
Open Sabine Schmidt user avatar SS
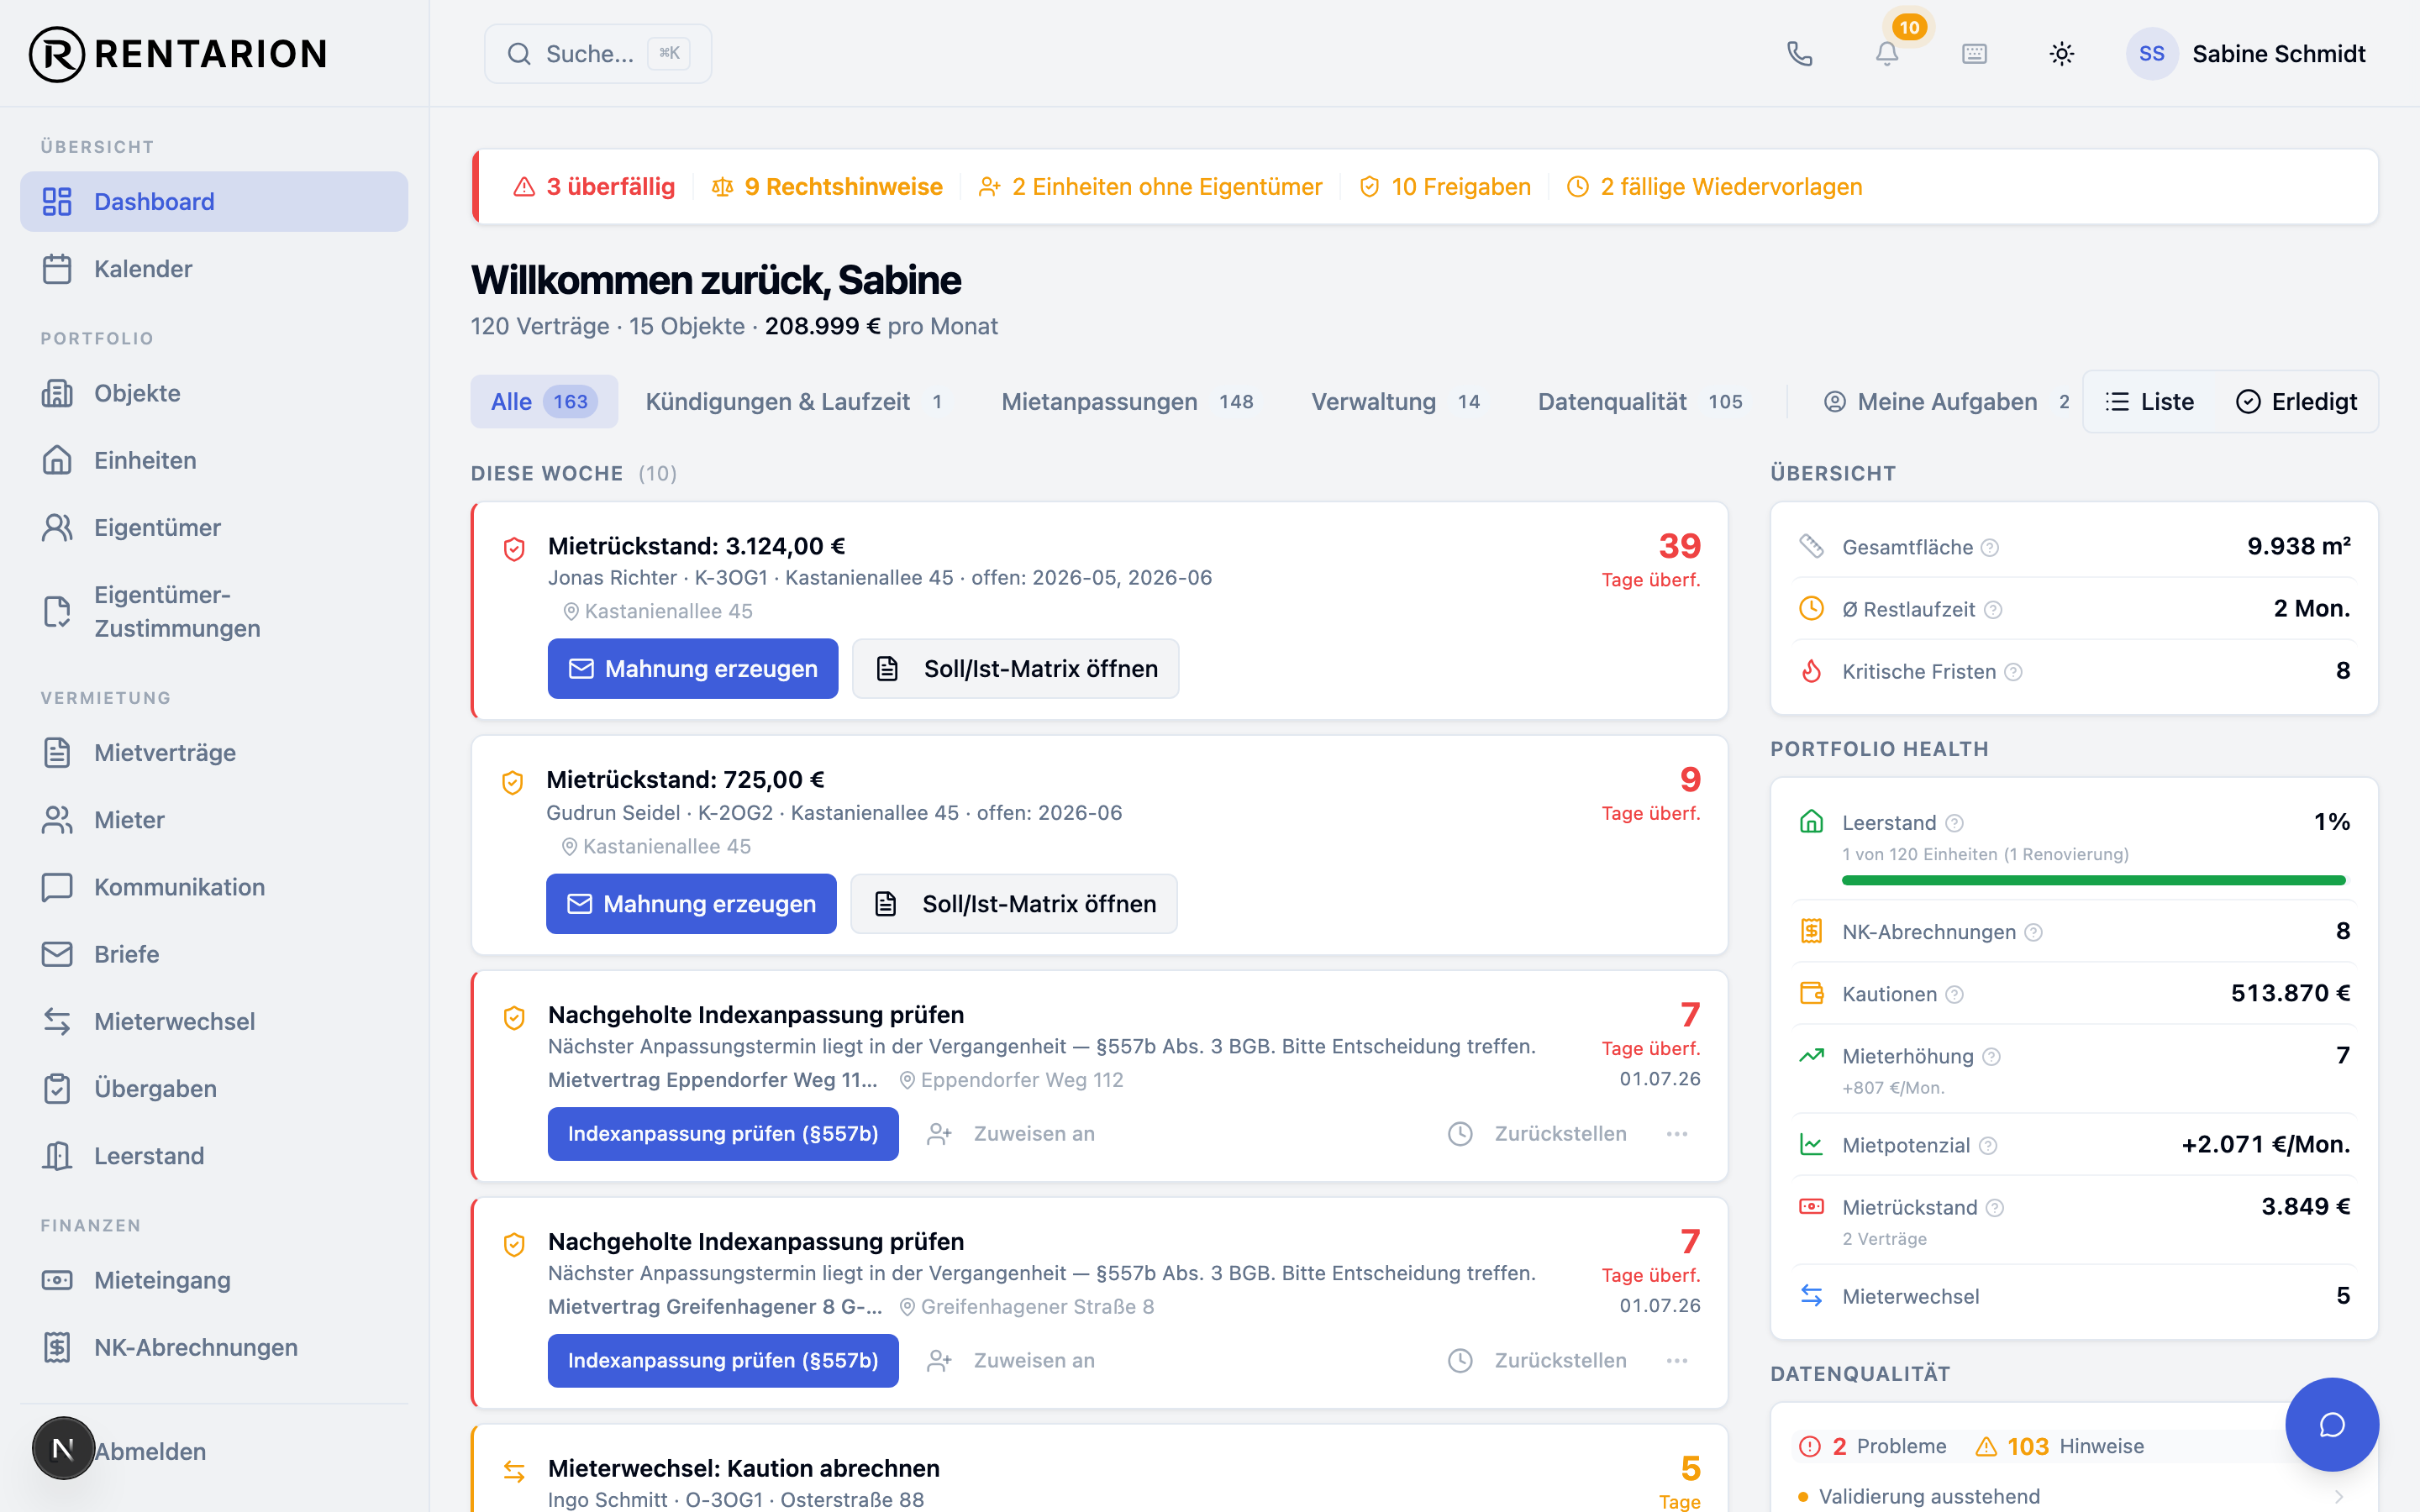point(2151,54)
